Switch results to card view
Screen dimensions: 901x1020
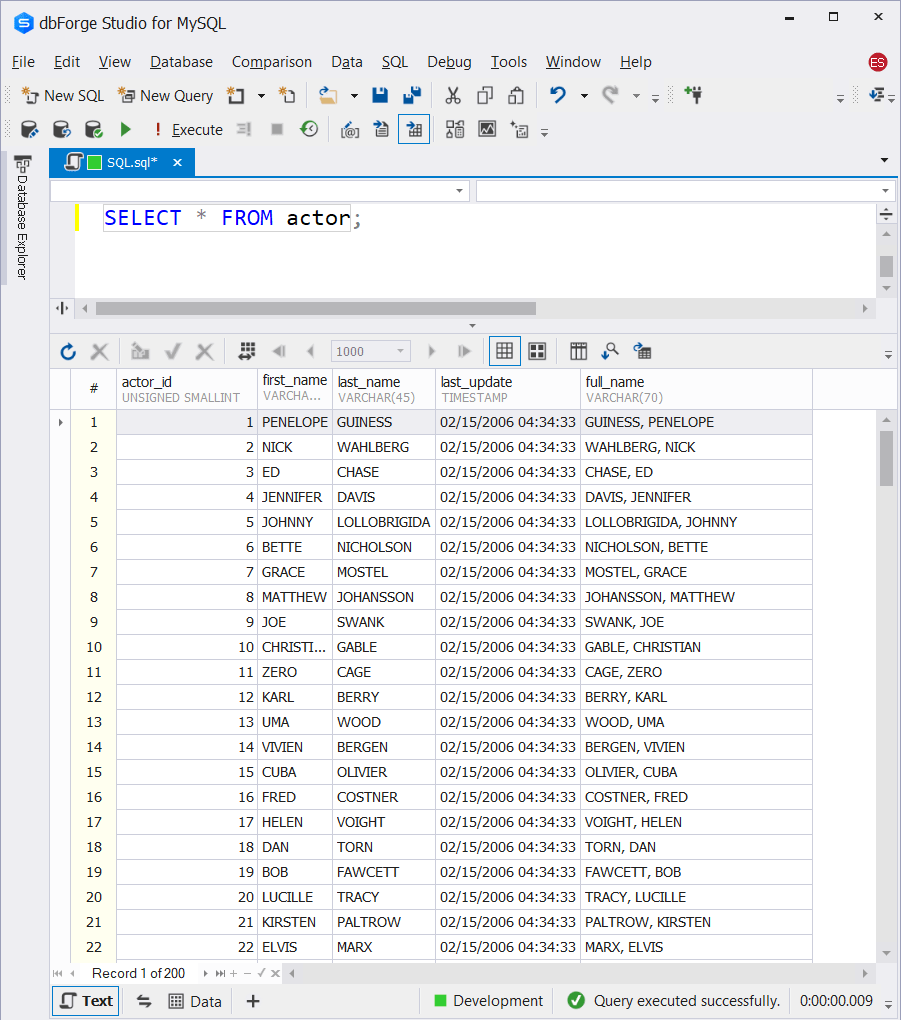537,352
